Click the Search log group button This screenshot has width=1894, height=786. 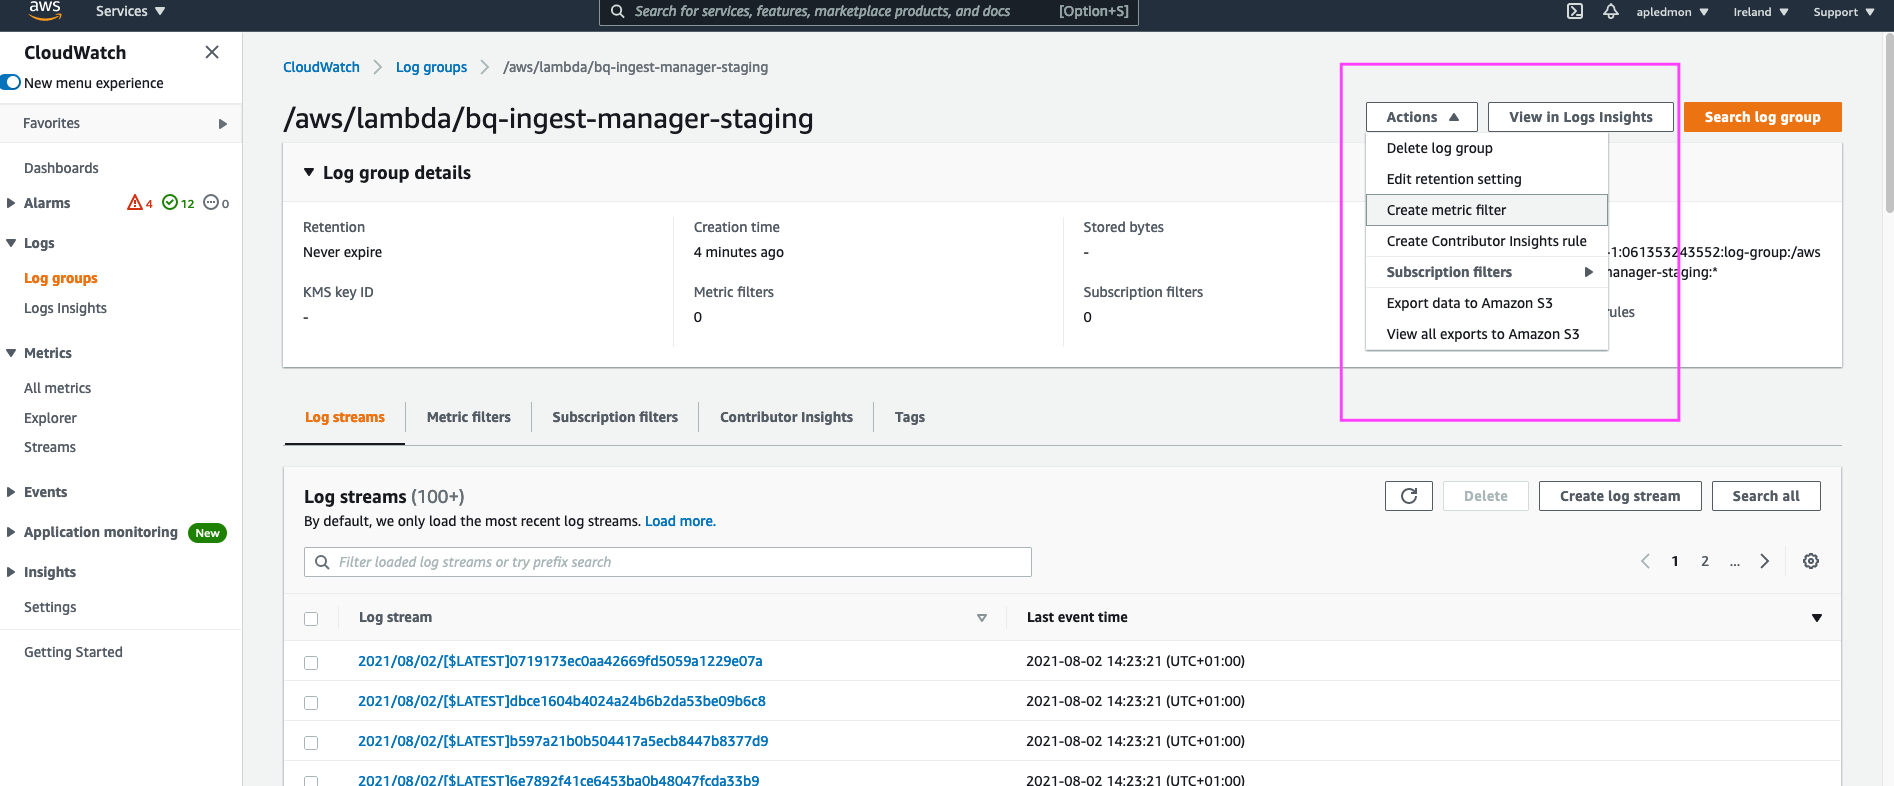tap(1762, 117)
